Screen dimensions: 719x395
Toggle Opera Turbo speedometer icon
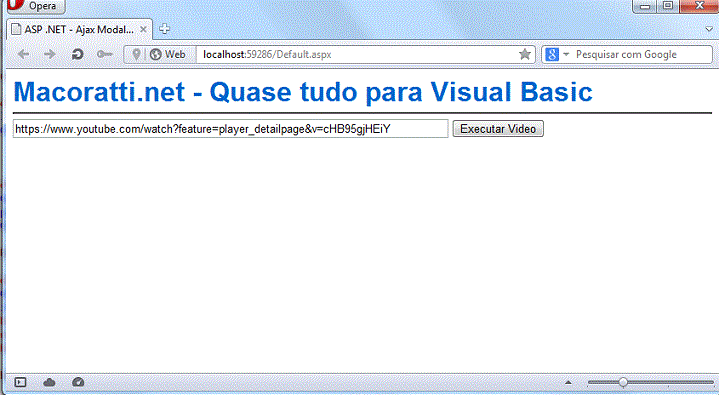[x=78, y=382]
